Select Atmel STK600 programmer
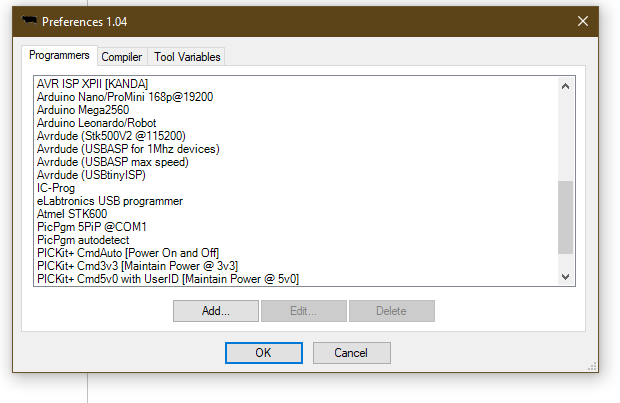 [x=73, y=214]
